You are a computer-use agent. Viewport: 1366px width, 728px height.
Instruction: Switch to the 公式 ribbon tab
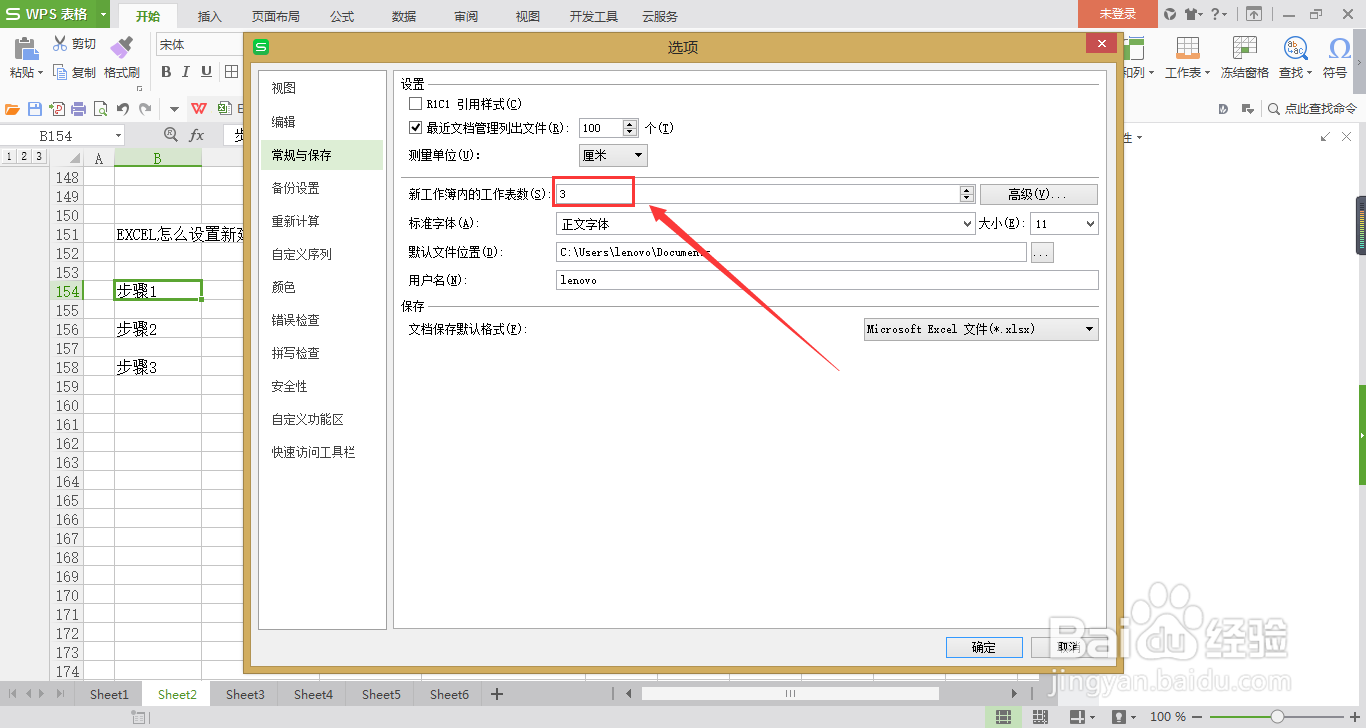[341, 15]
